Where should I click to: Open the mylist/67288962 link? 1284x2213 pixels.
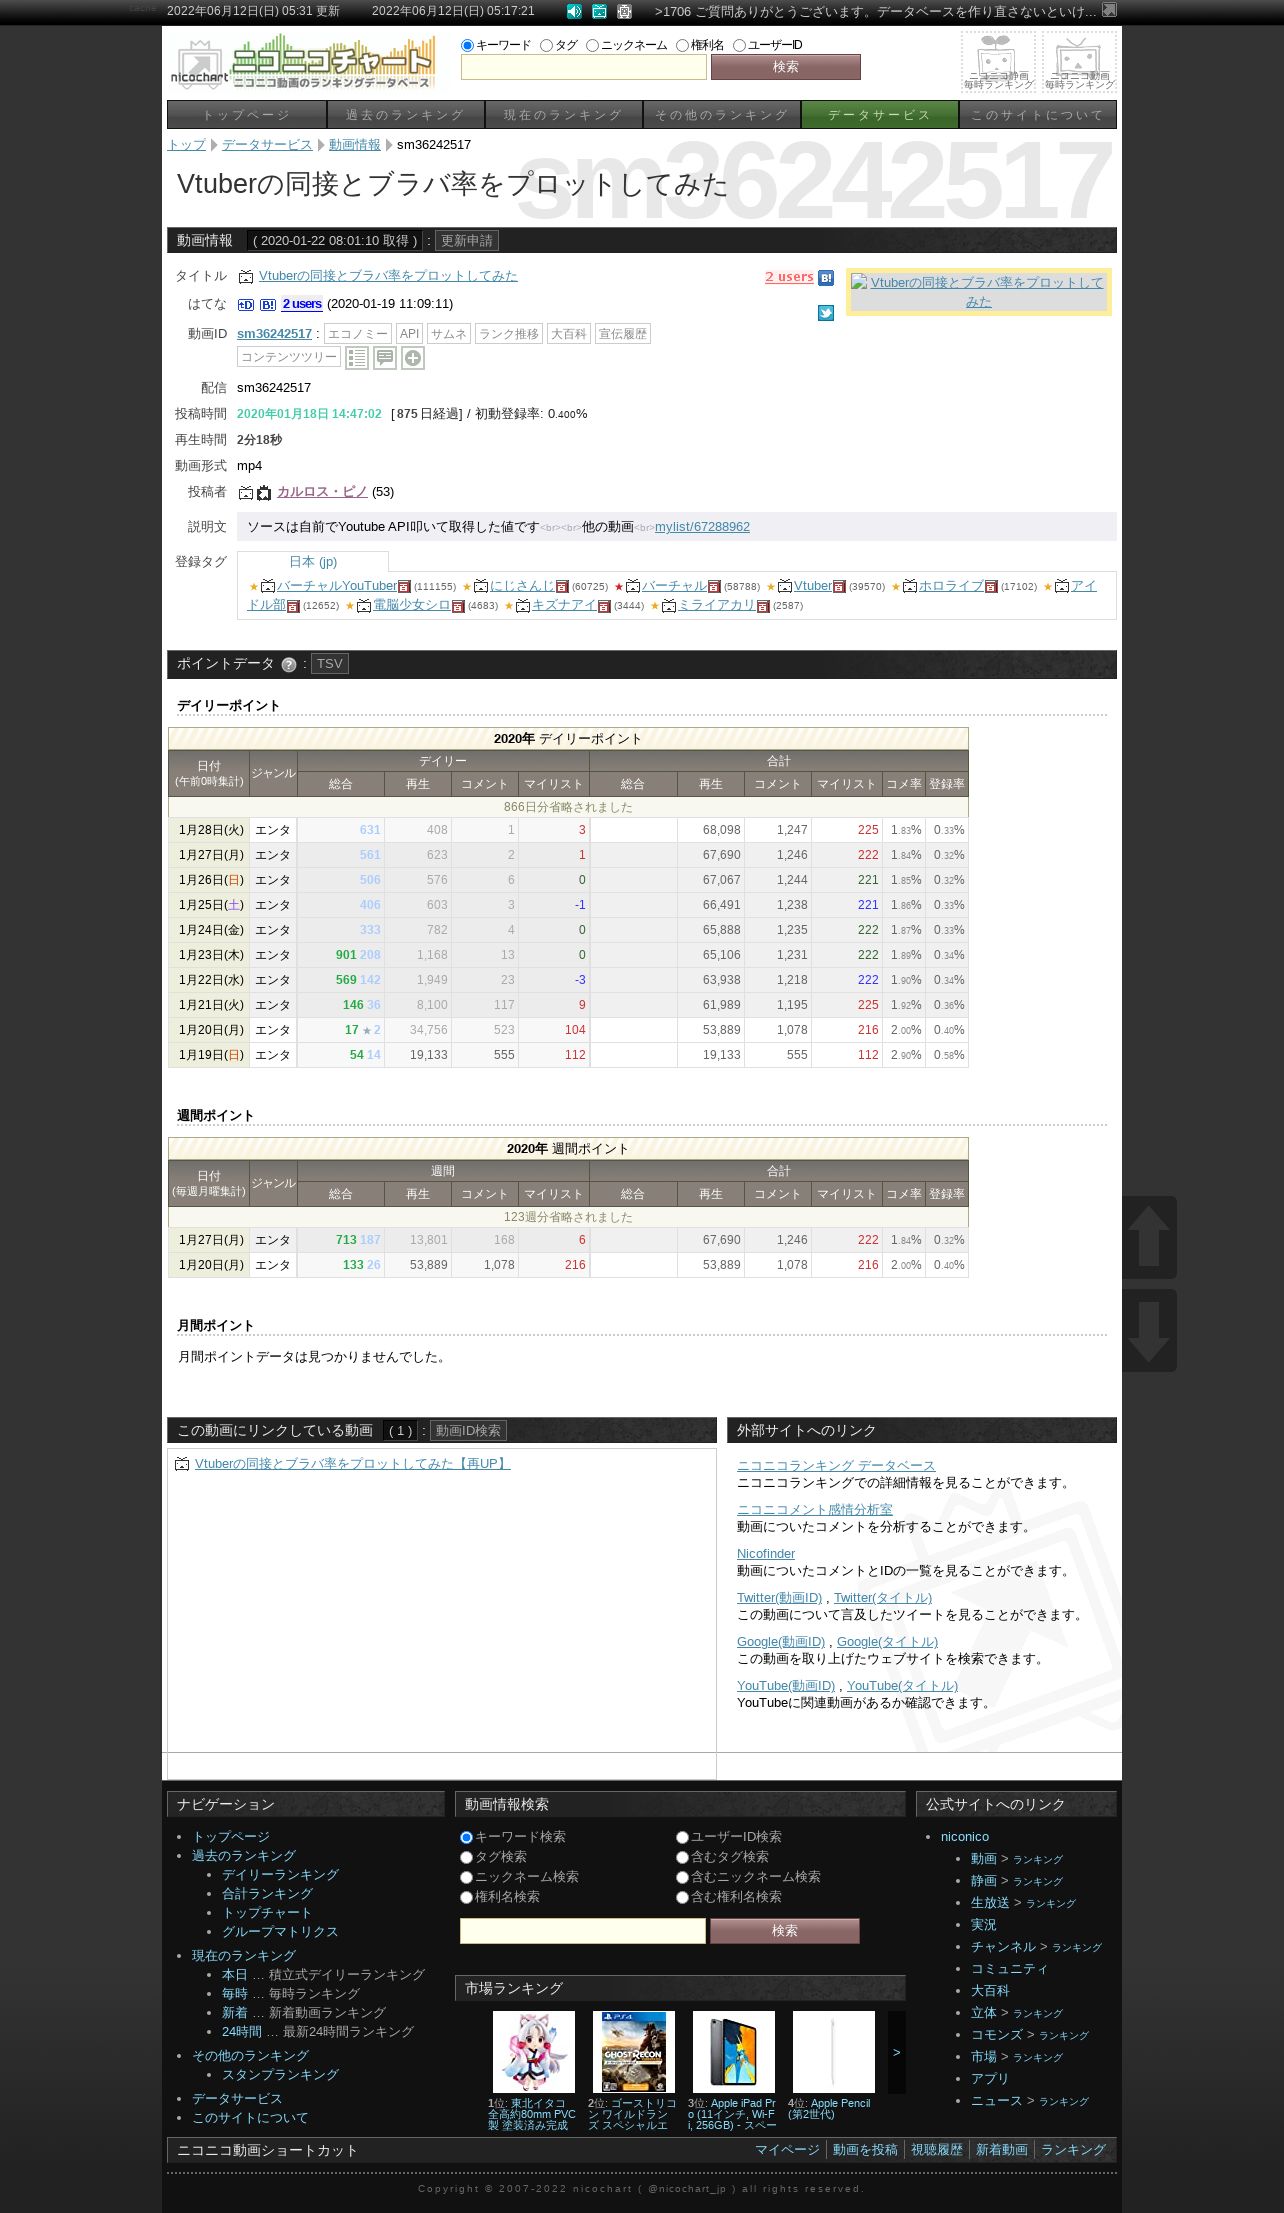[x=702, y=527]
